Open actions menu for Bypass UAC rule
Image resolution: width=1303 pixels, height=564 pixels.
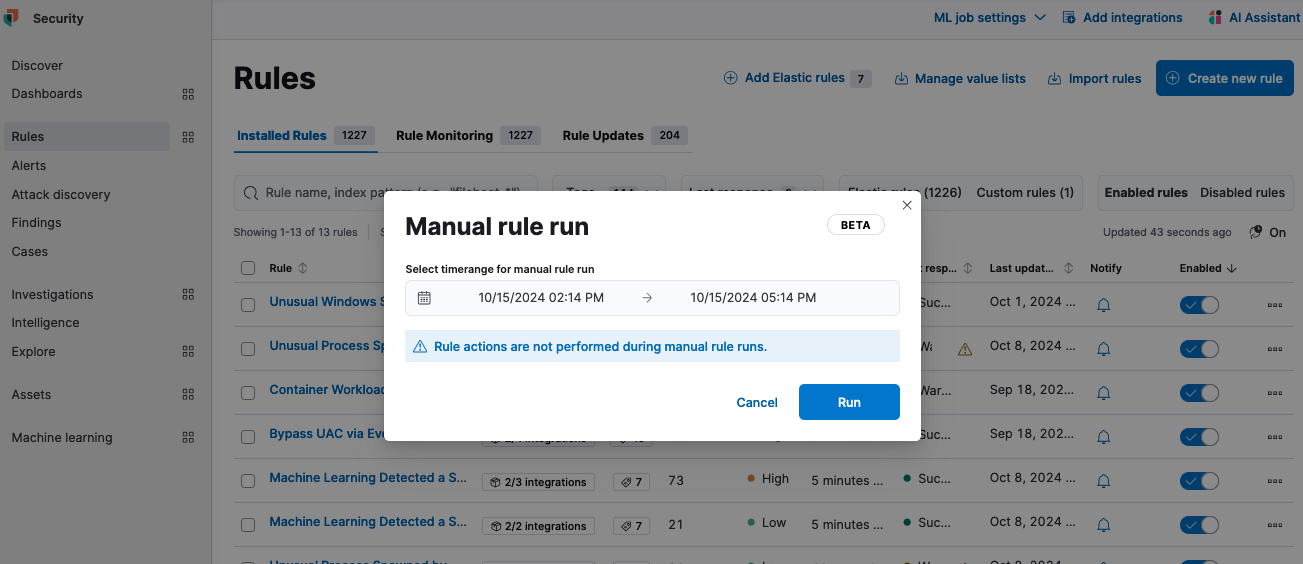[x=1274, y=437]
